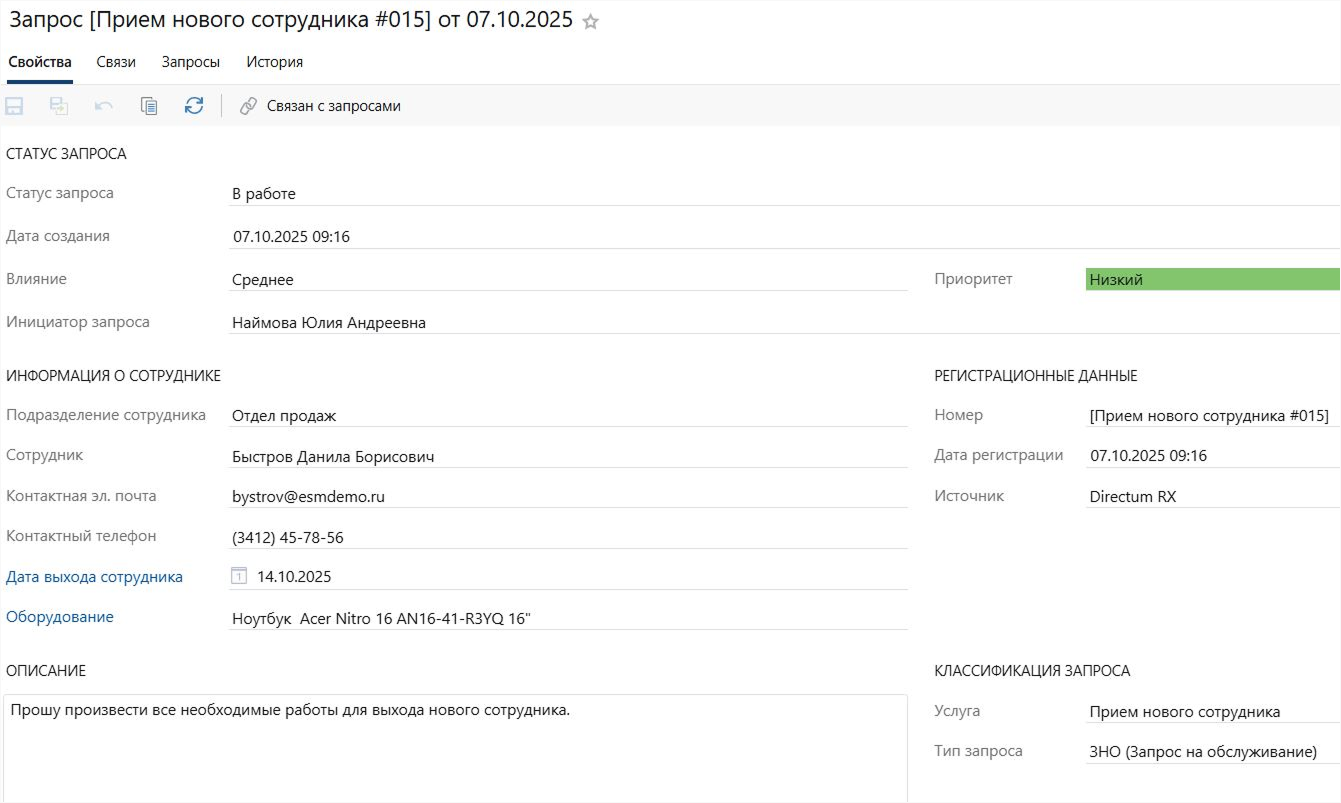Follow the Оборудование field label link

pos(60,617)
